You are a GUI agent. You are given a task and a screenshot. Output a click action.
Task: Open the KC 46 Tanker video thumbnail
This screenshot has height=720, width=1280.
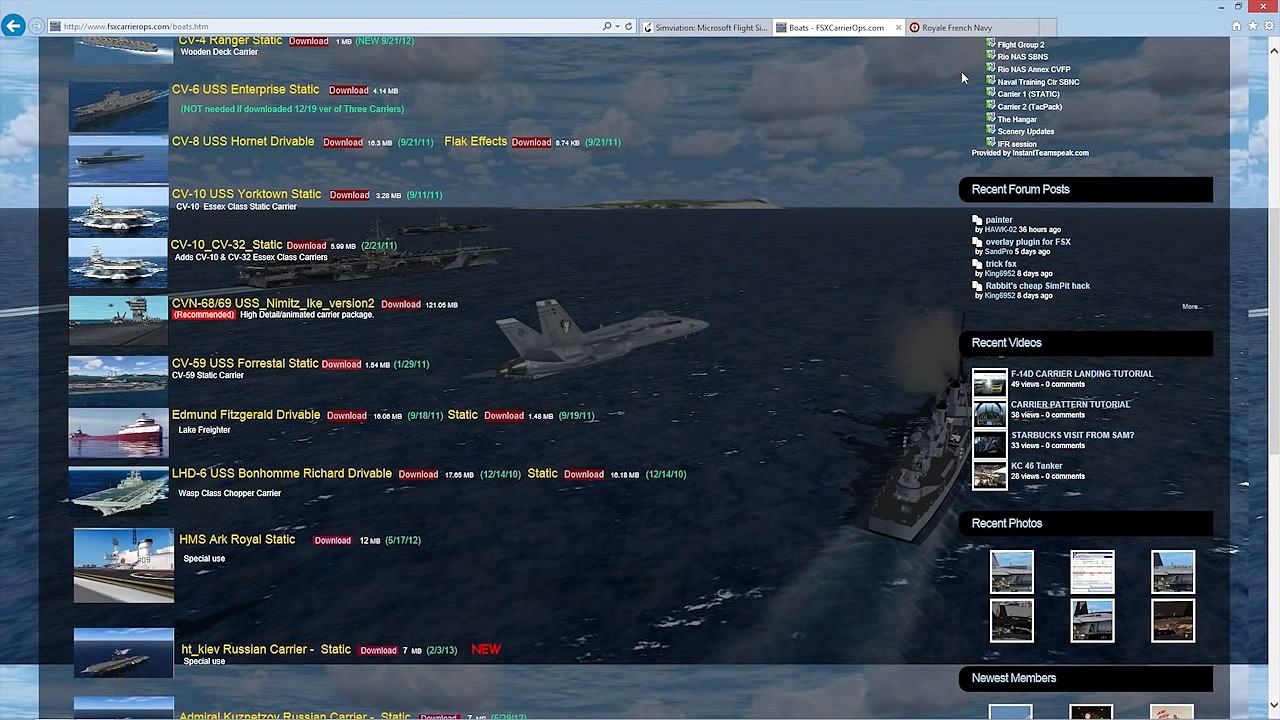pos(990,475)
